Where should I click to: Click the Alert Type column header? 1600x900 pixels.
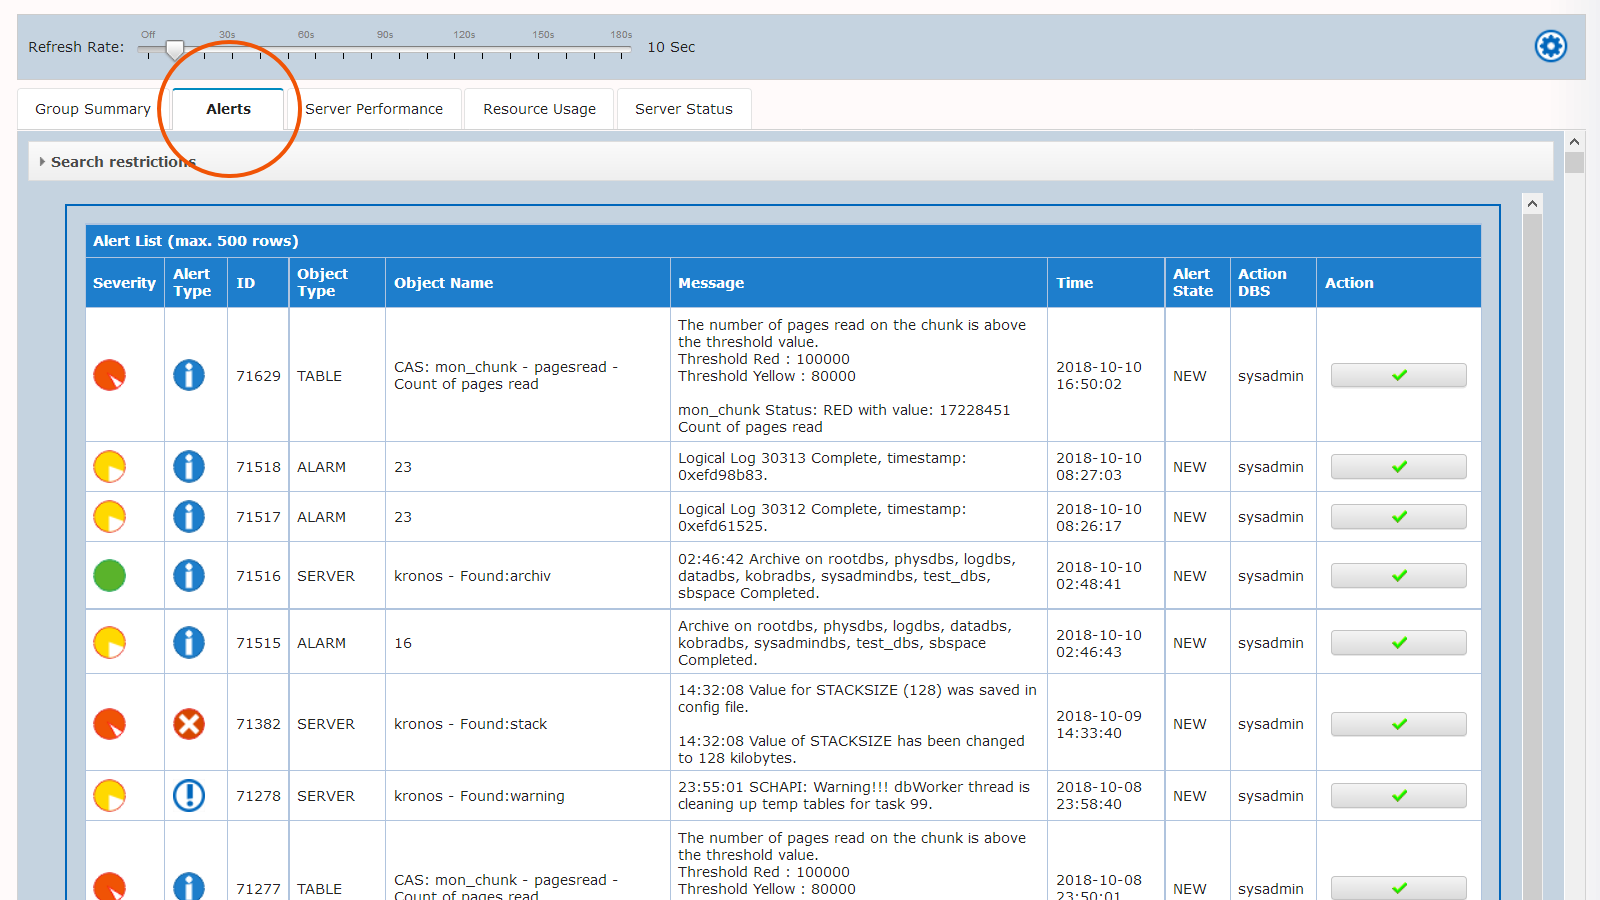[196, 283]
